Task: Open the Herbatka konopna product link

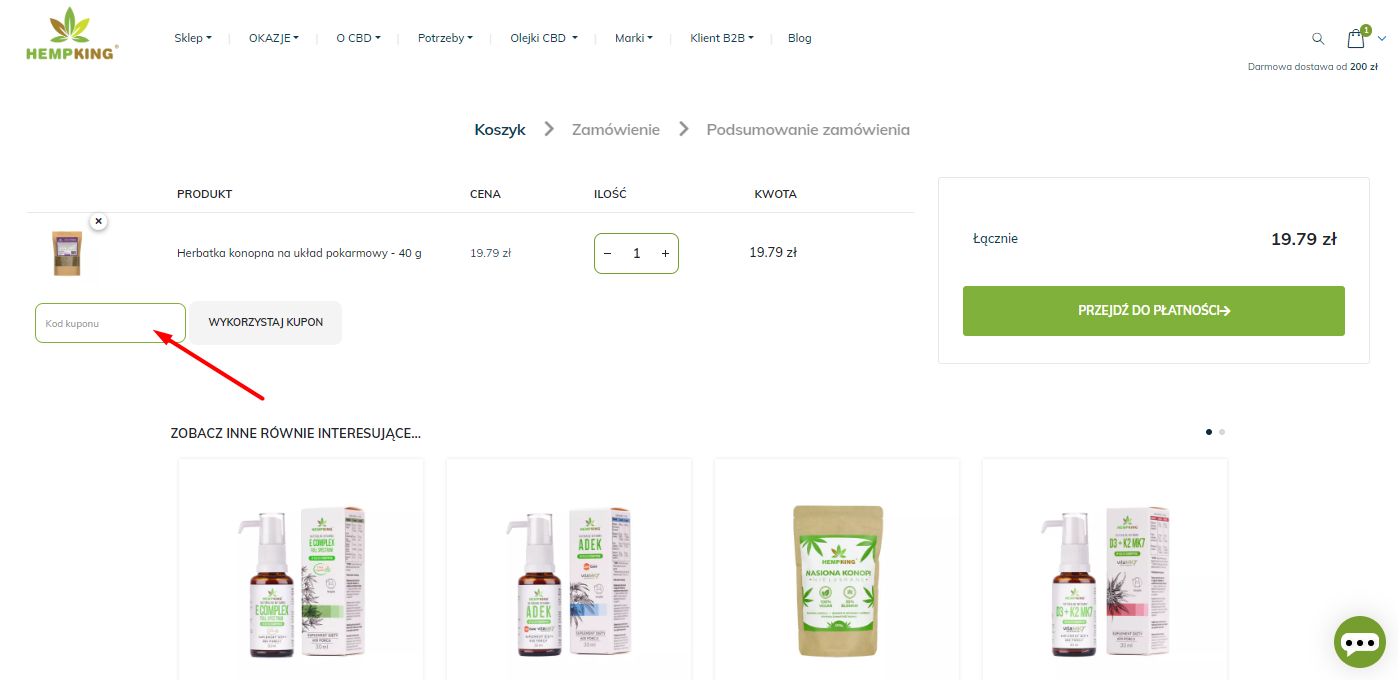Action: (x=299, y=253)
